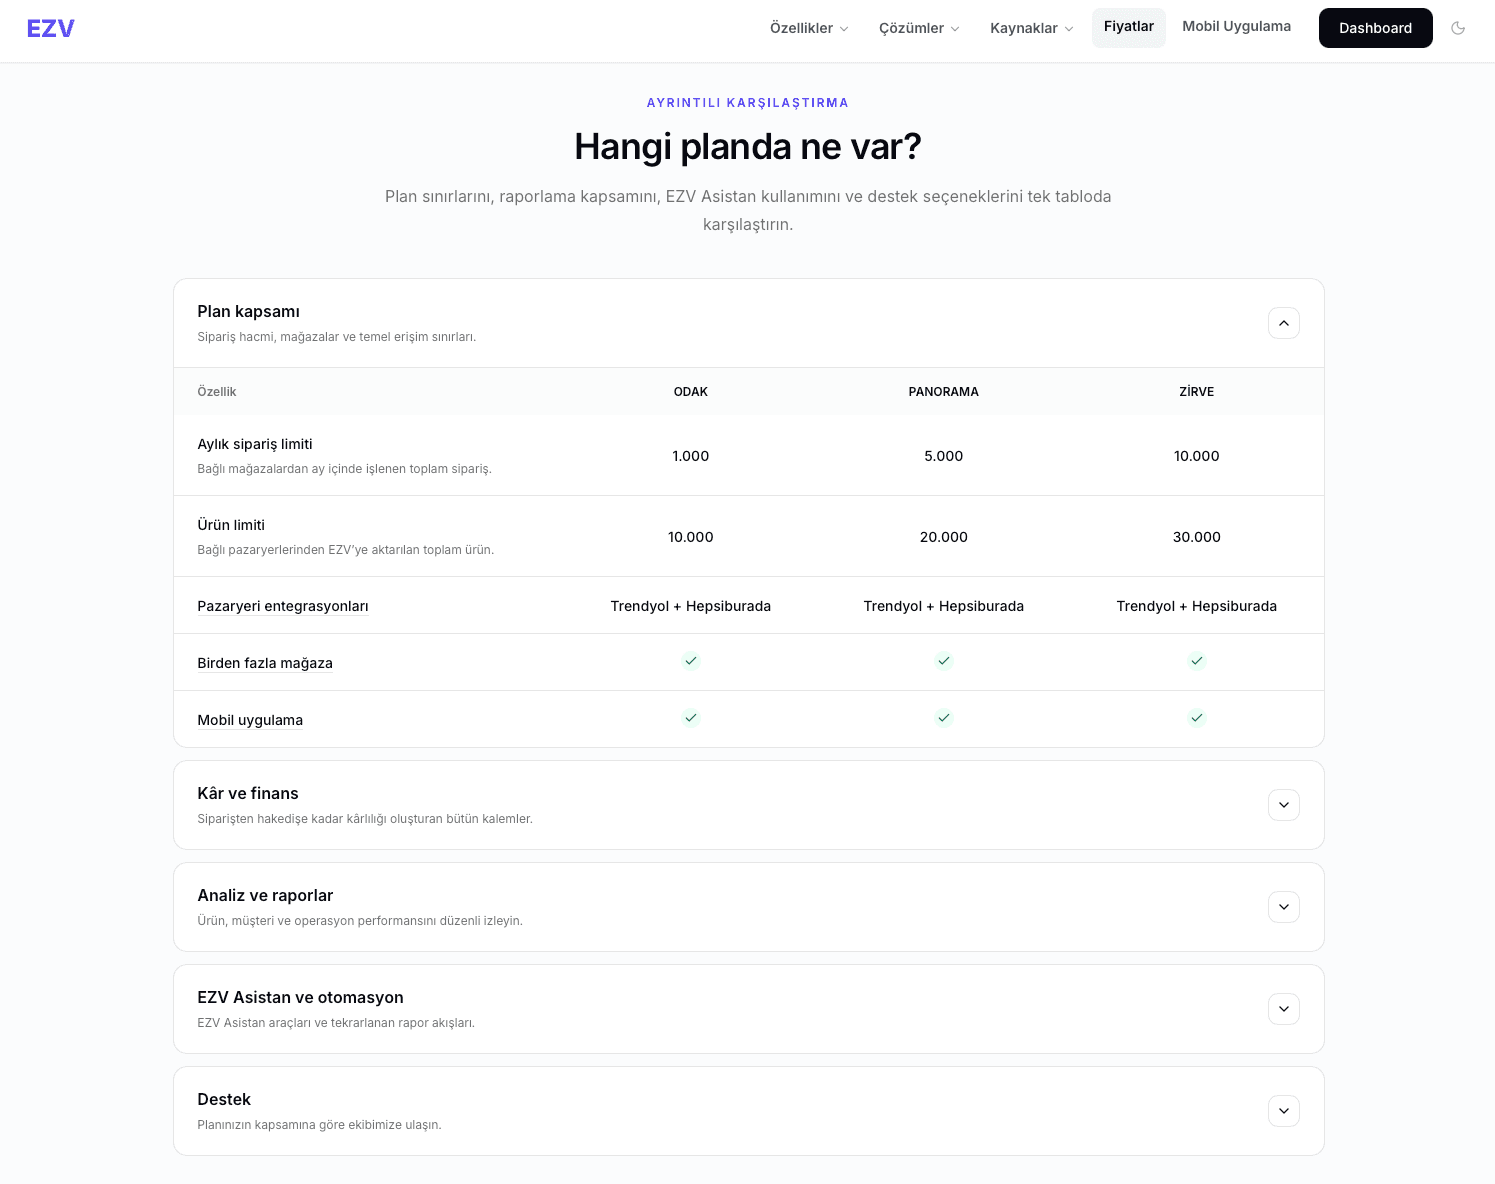Open the Kaynaklar dropdown menu

(1032, 28)
